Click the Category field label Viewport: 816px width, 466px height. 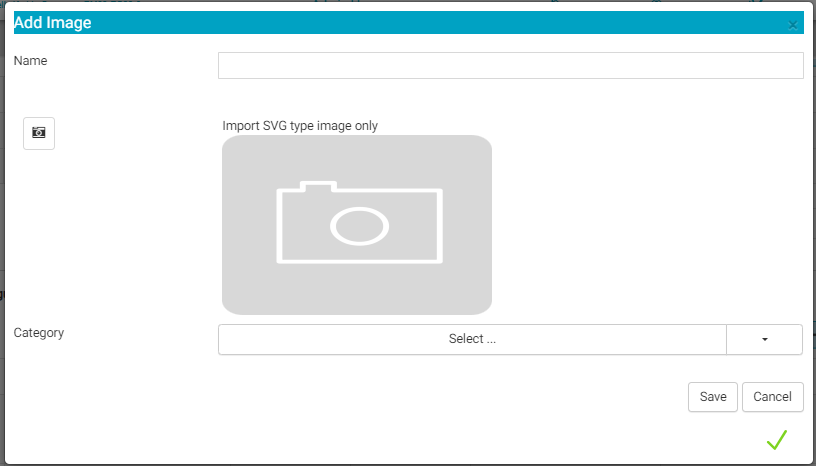click(x=39, y=333)
